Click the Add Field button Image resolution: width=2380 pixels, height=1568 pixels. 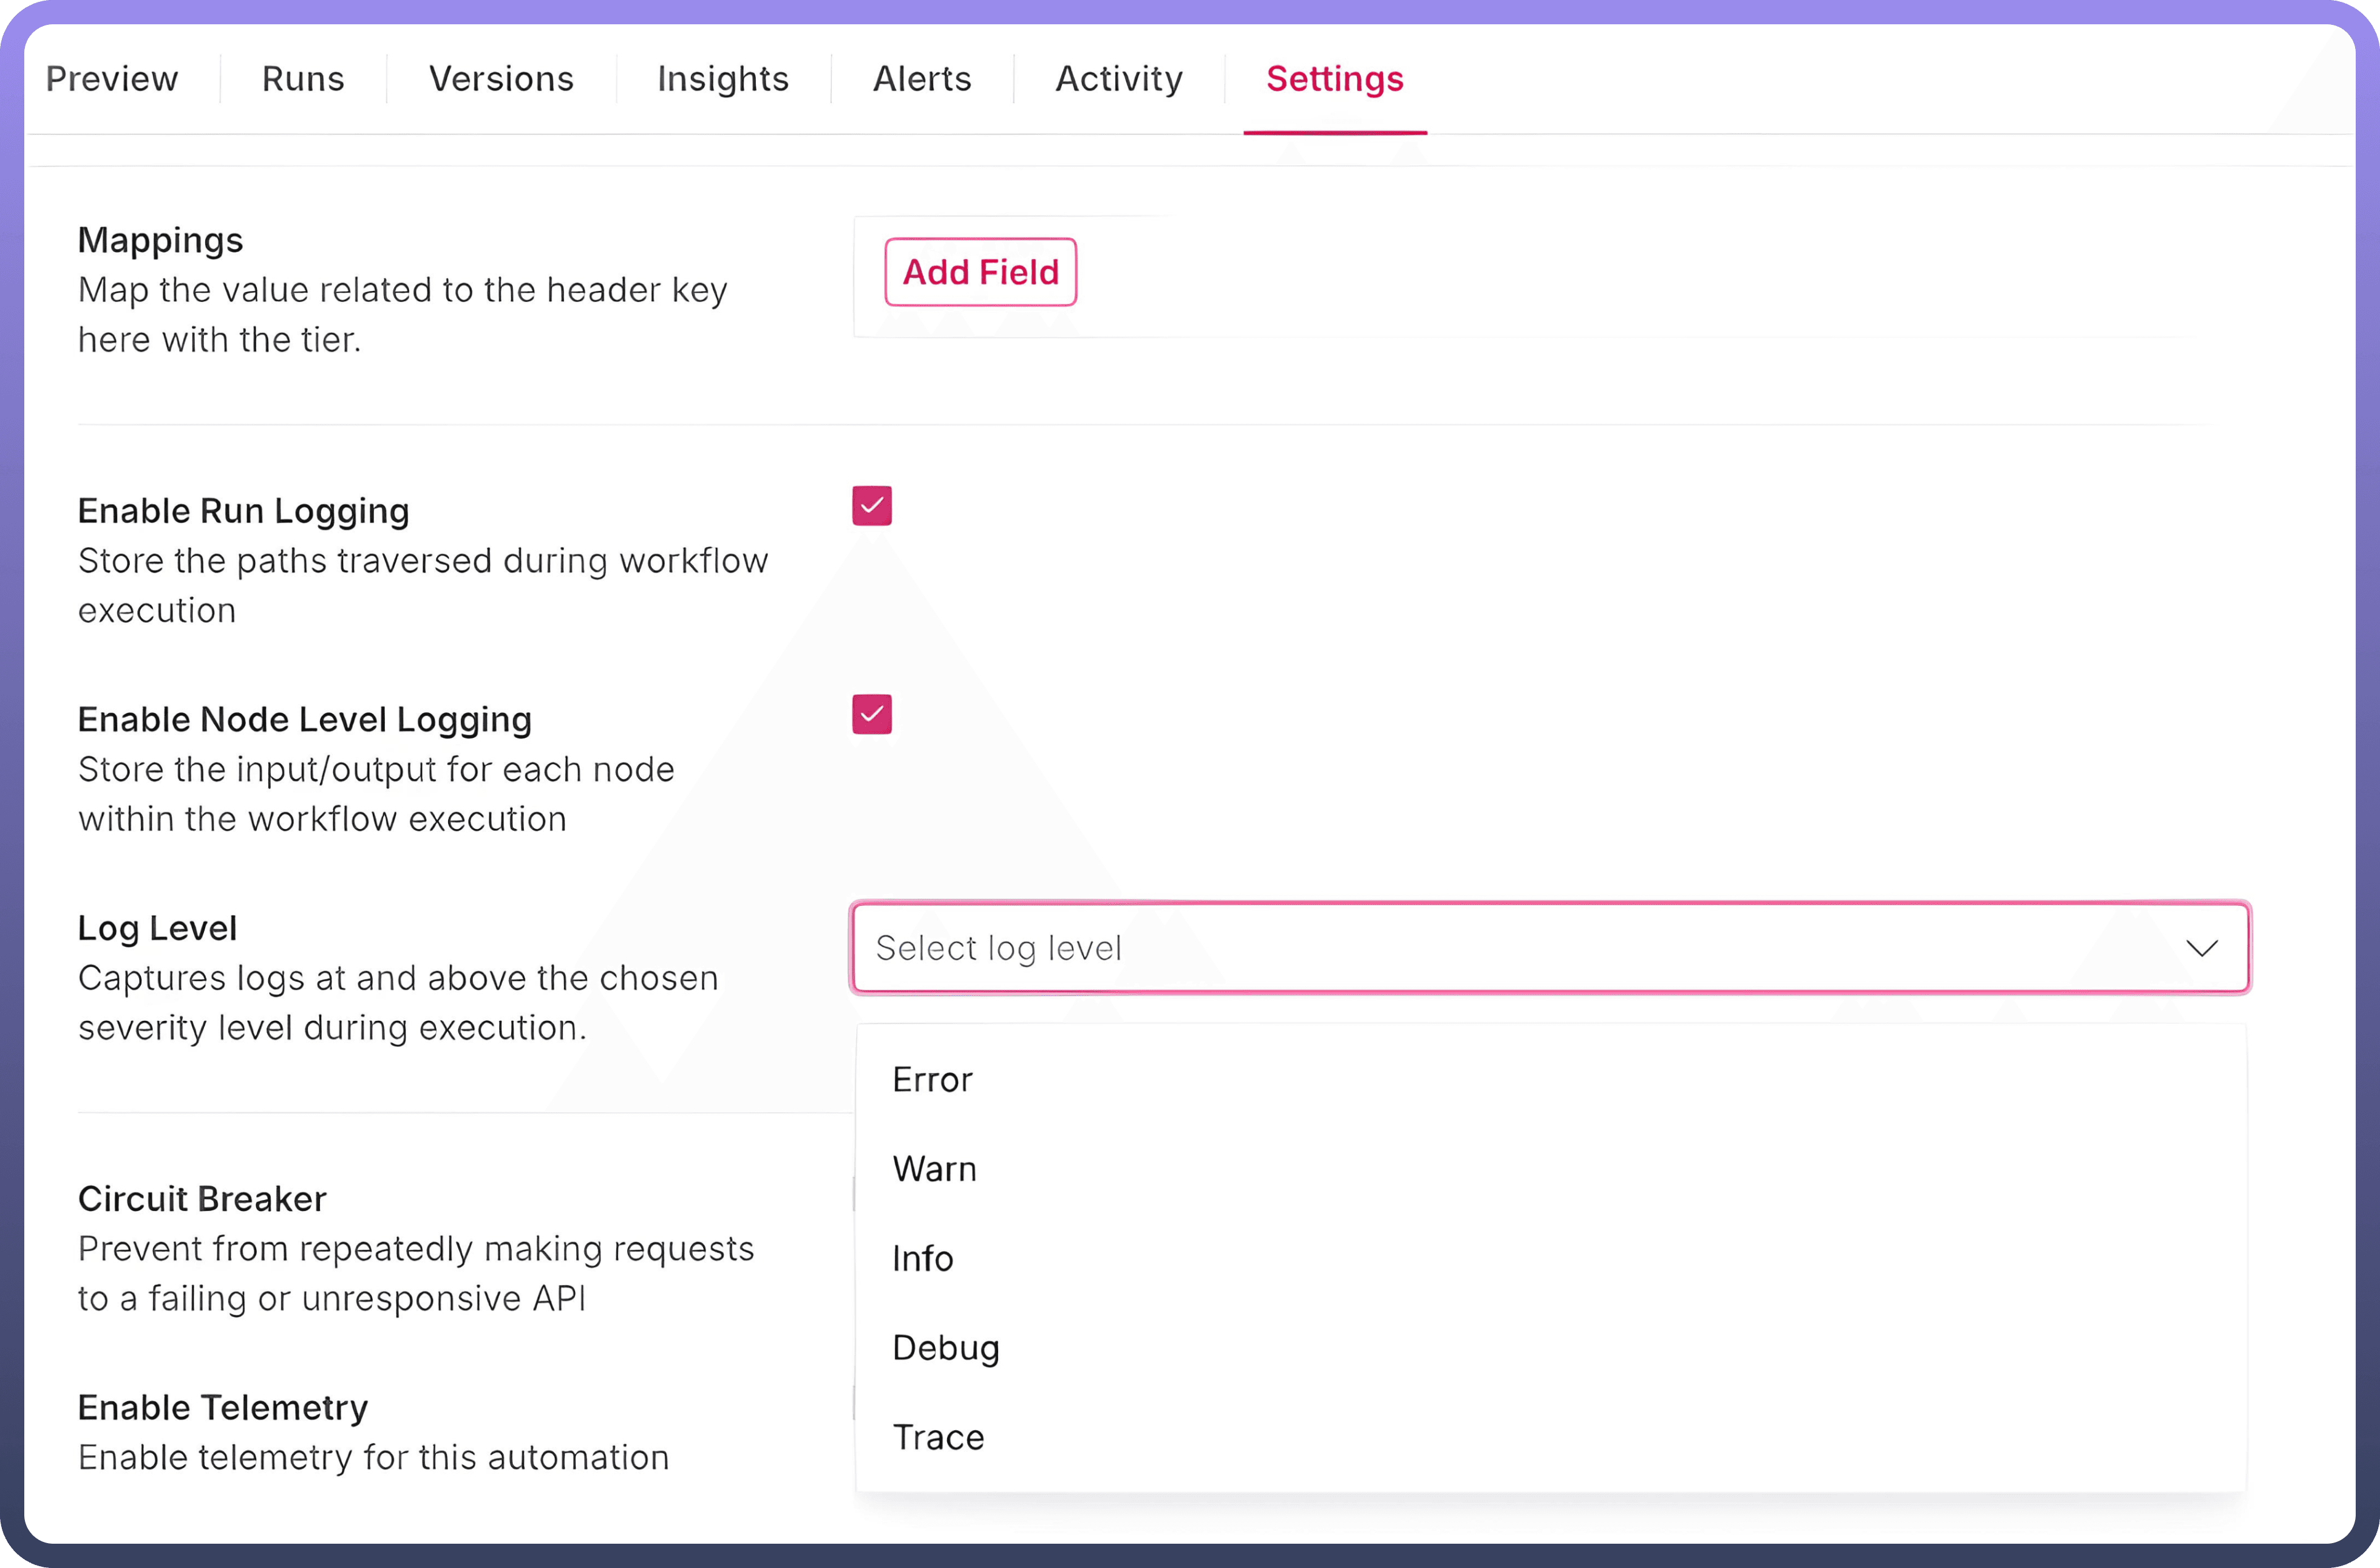click(980, 272)
